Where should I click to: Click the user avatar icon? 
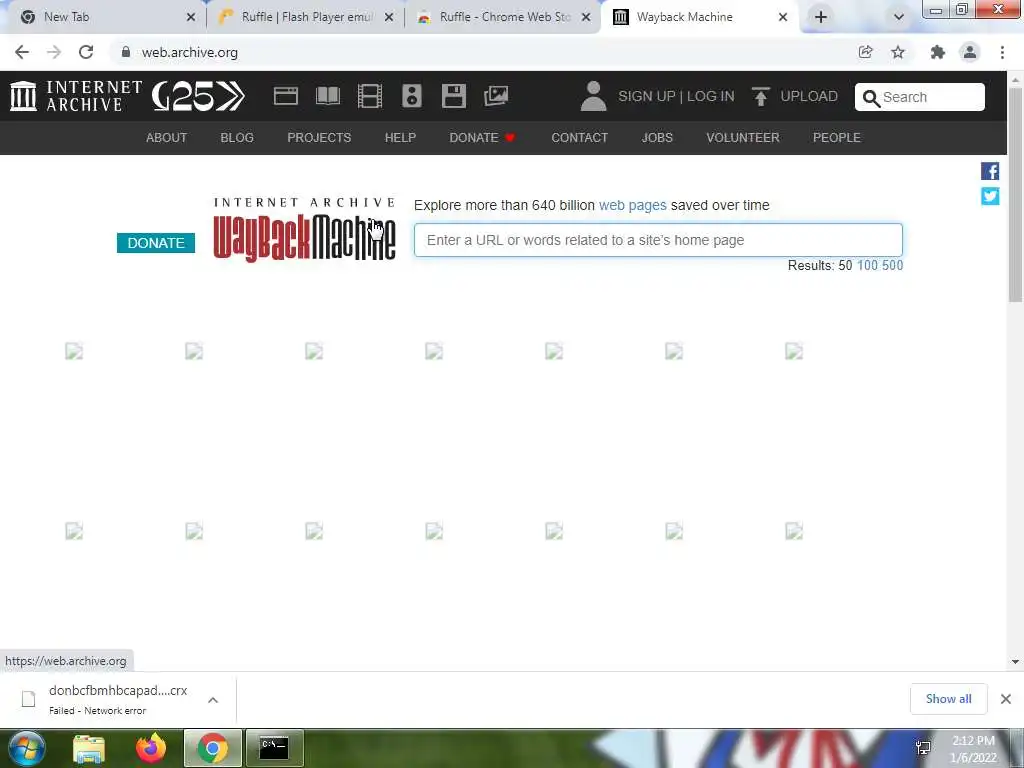593,96
